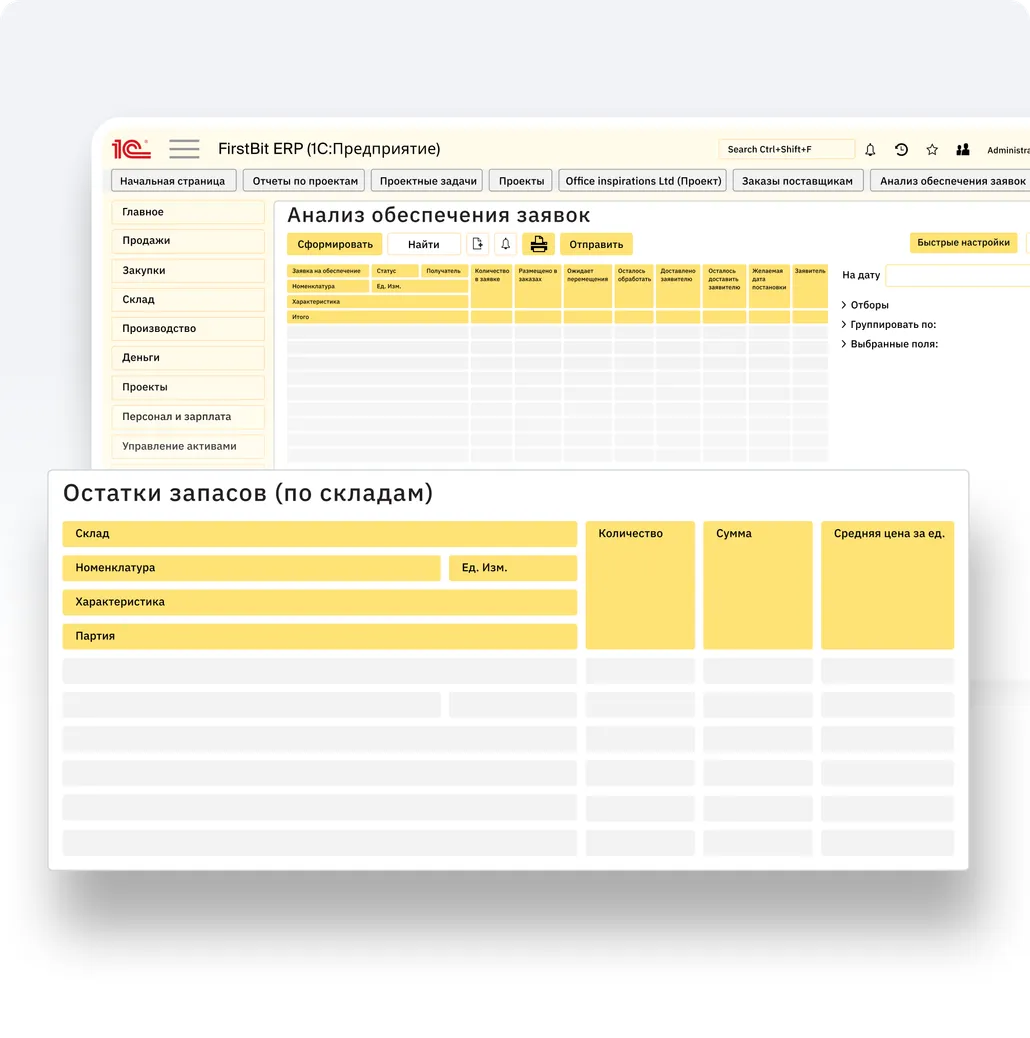This screenshot has width=1030, height=1038.
Task: Click the toolbar bell reminder icon
Action: pyautogui.click(x=506, y=244)
